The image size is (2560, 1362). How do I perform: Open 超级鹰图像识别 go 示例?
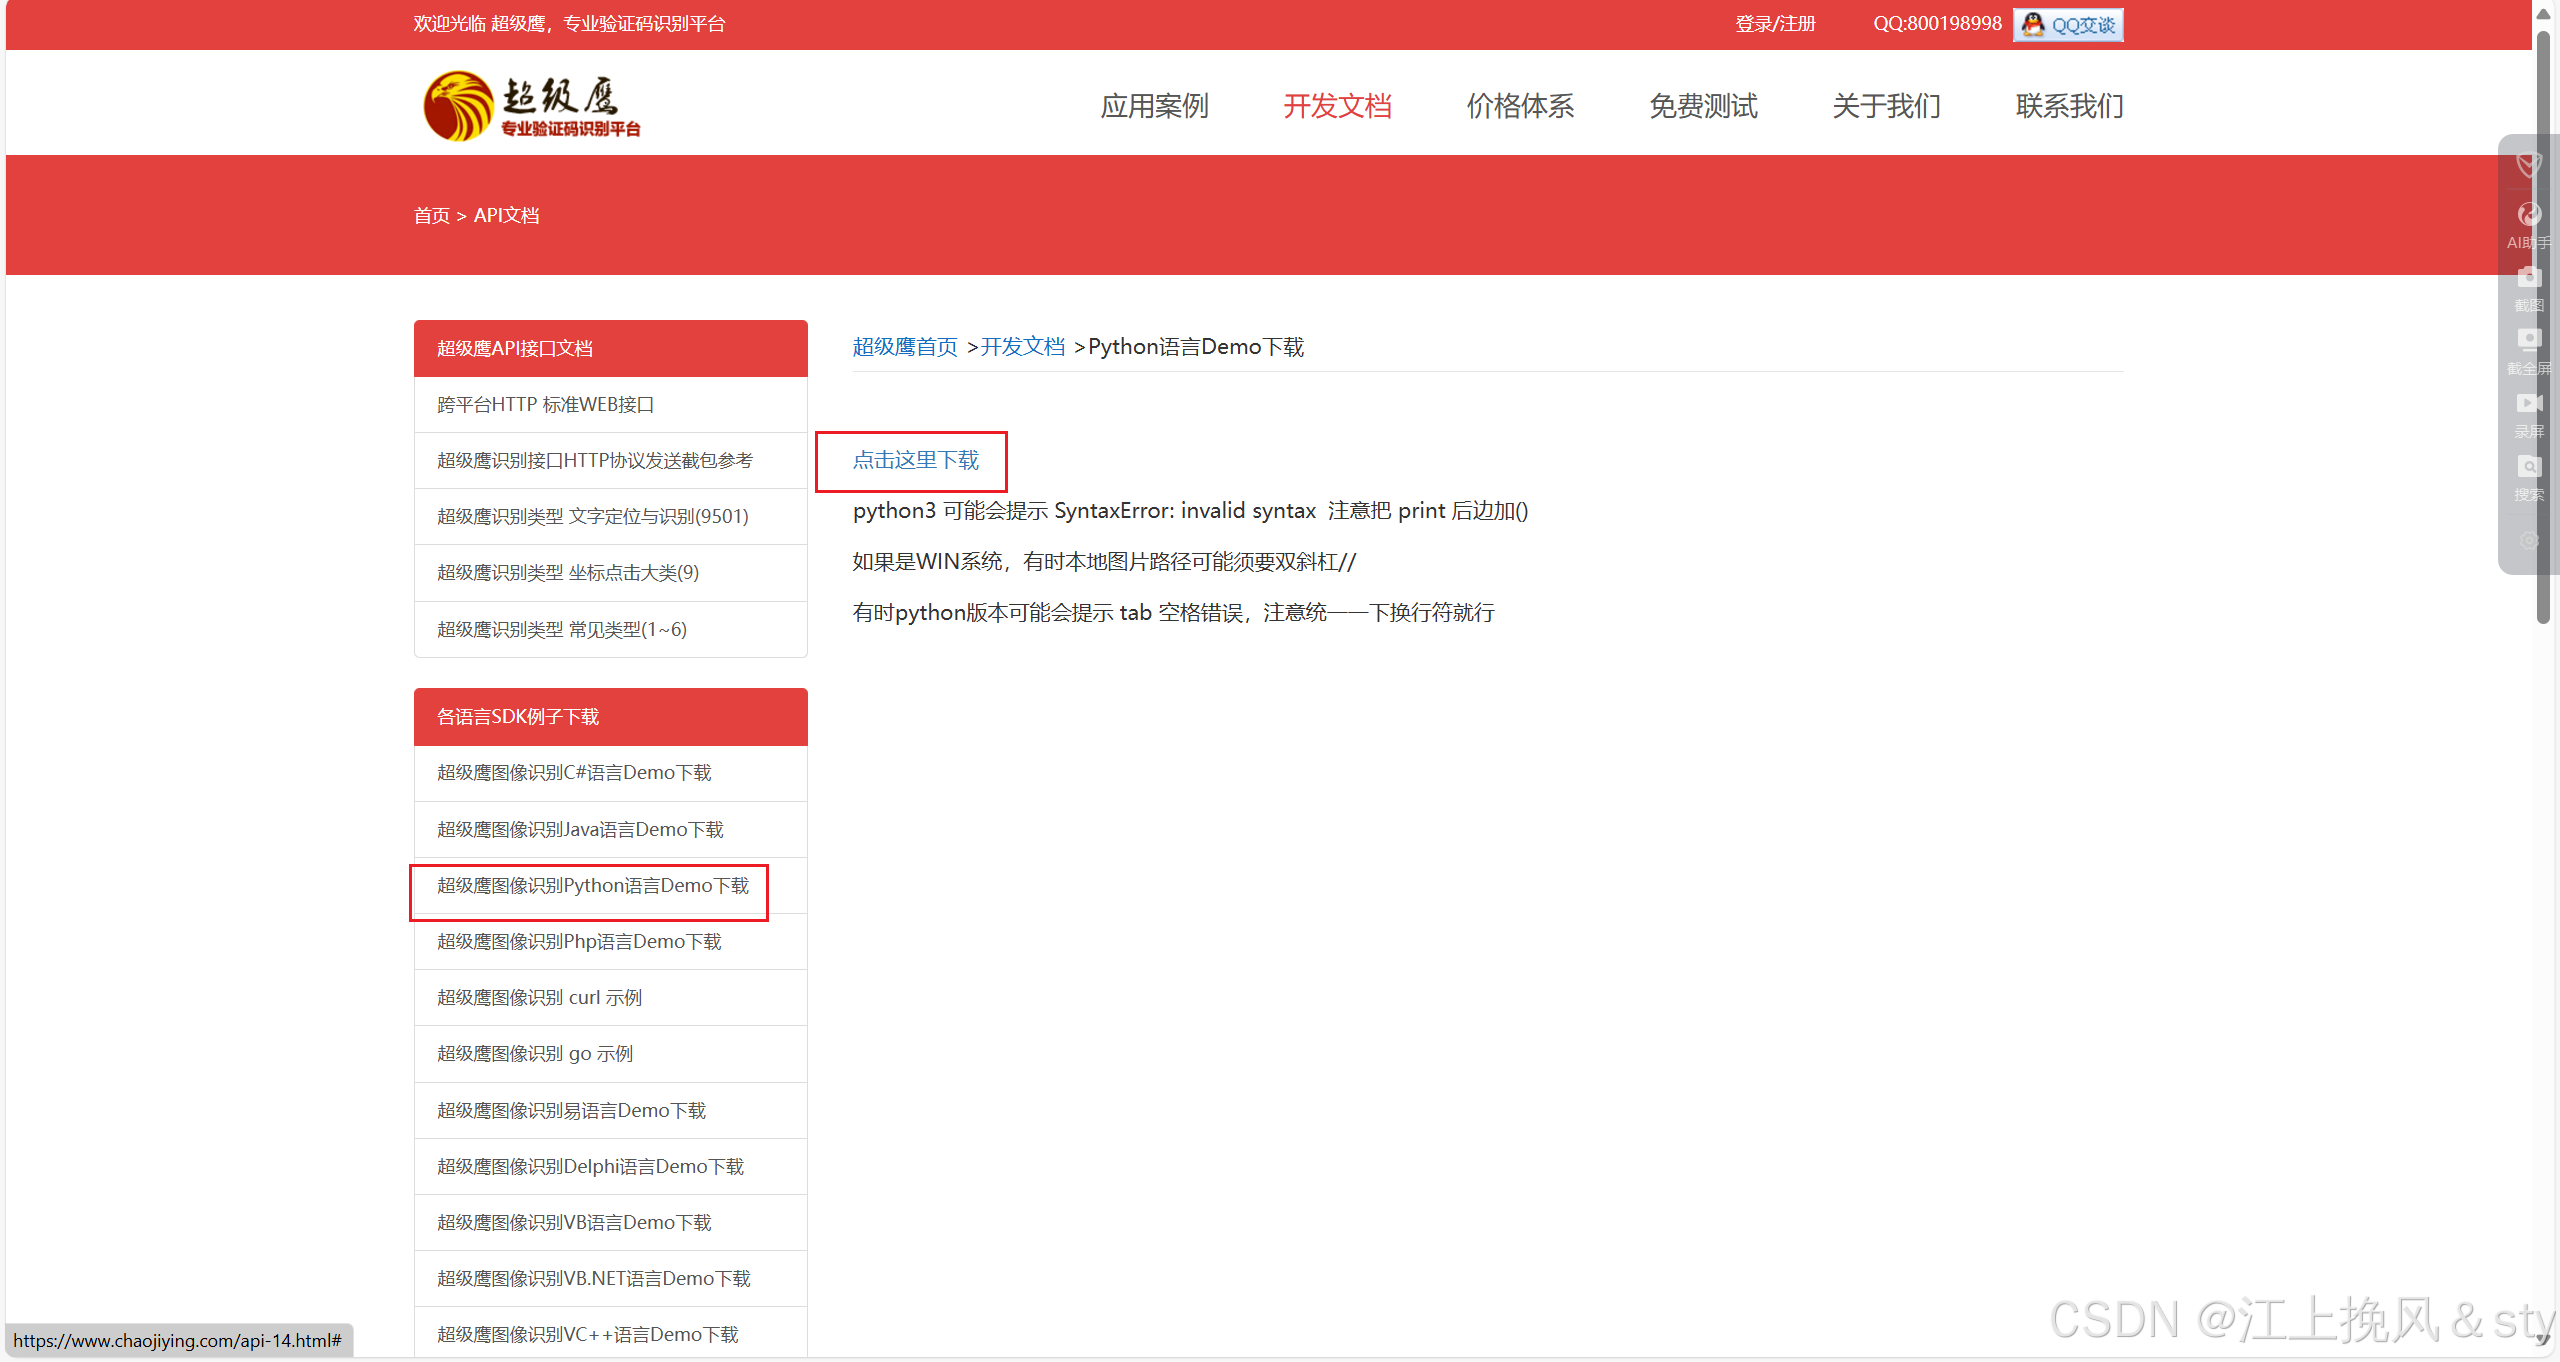610,1054
